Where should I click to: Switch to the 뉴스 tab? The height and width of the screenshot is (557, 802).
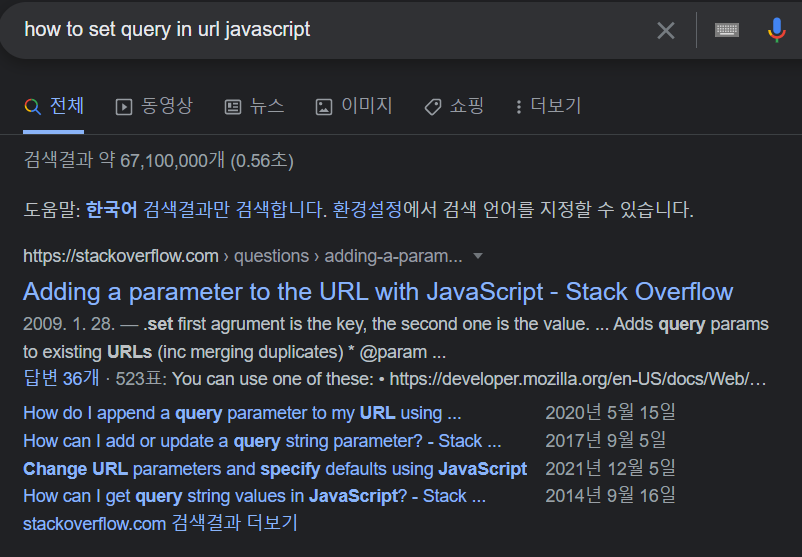[x=254, y=106]
